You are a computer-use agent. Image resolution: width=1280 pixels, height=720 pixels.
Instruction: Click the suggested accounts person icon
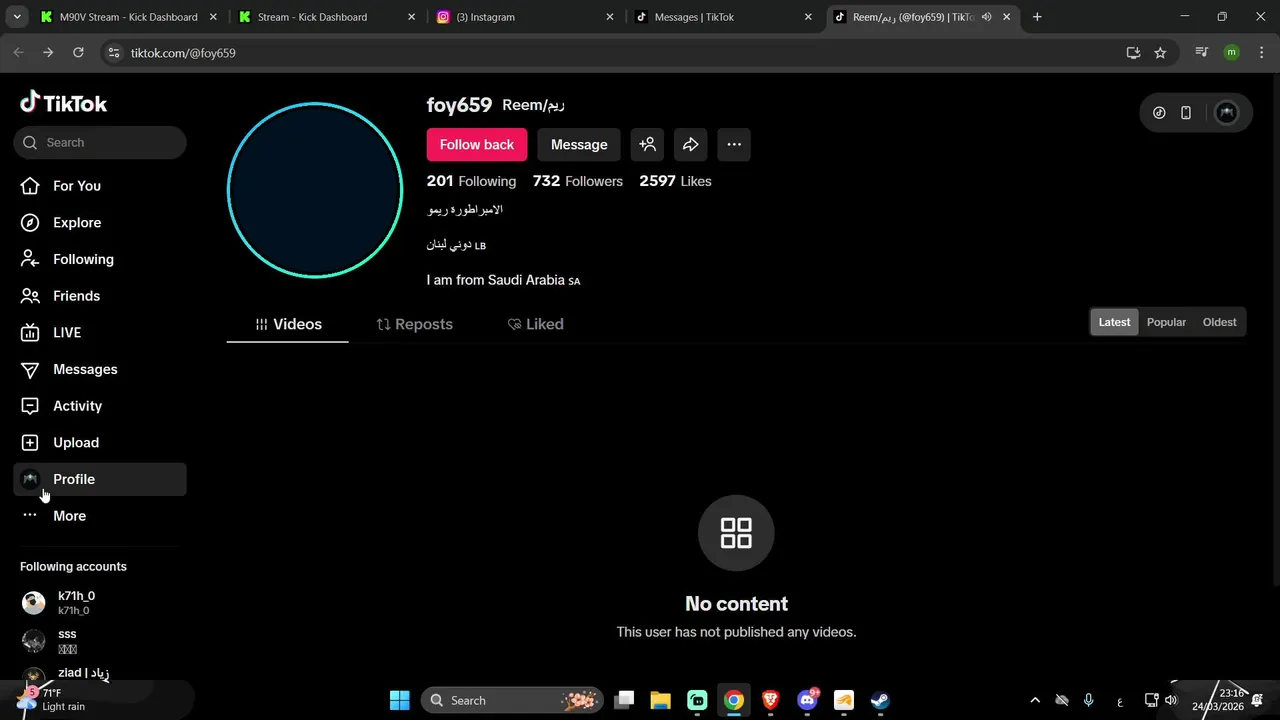pyautogui.click(x=648, y=145)
